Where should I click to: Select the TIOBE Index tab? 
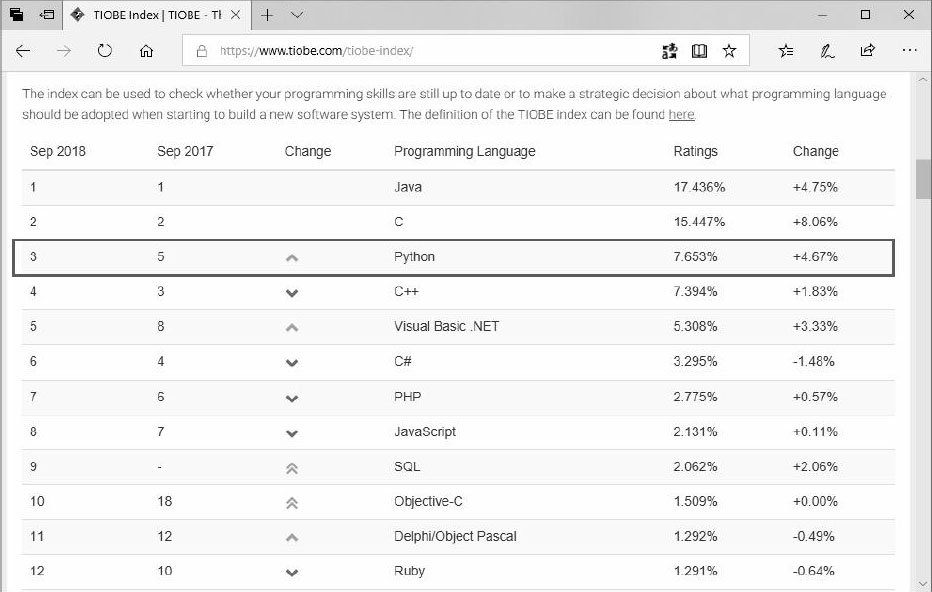[x=156, y=15]
